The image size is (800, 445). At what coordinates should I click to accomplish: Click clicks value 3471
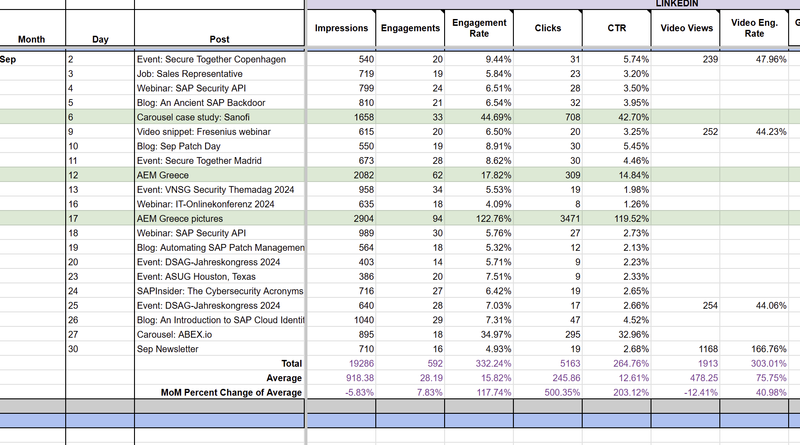point(548,218)
